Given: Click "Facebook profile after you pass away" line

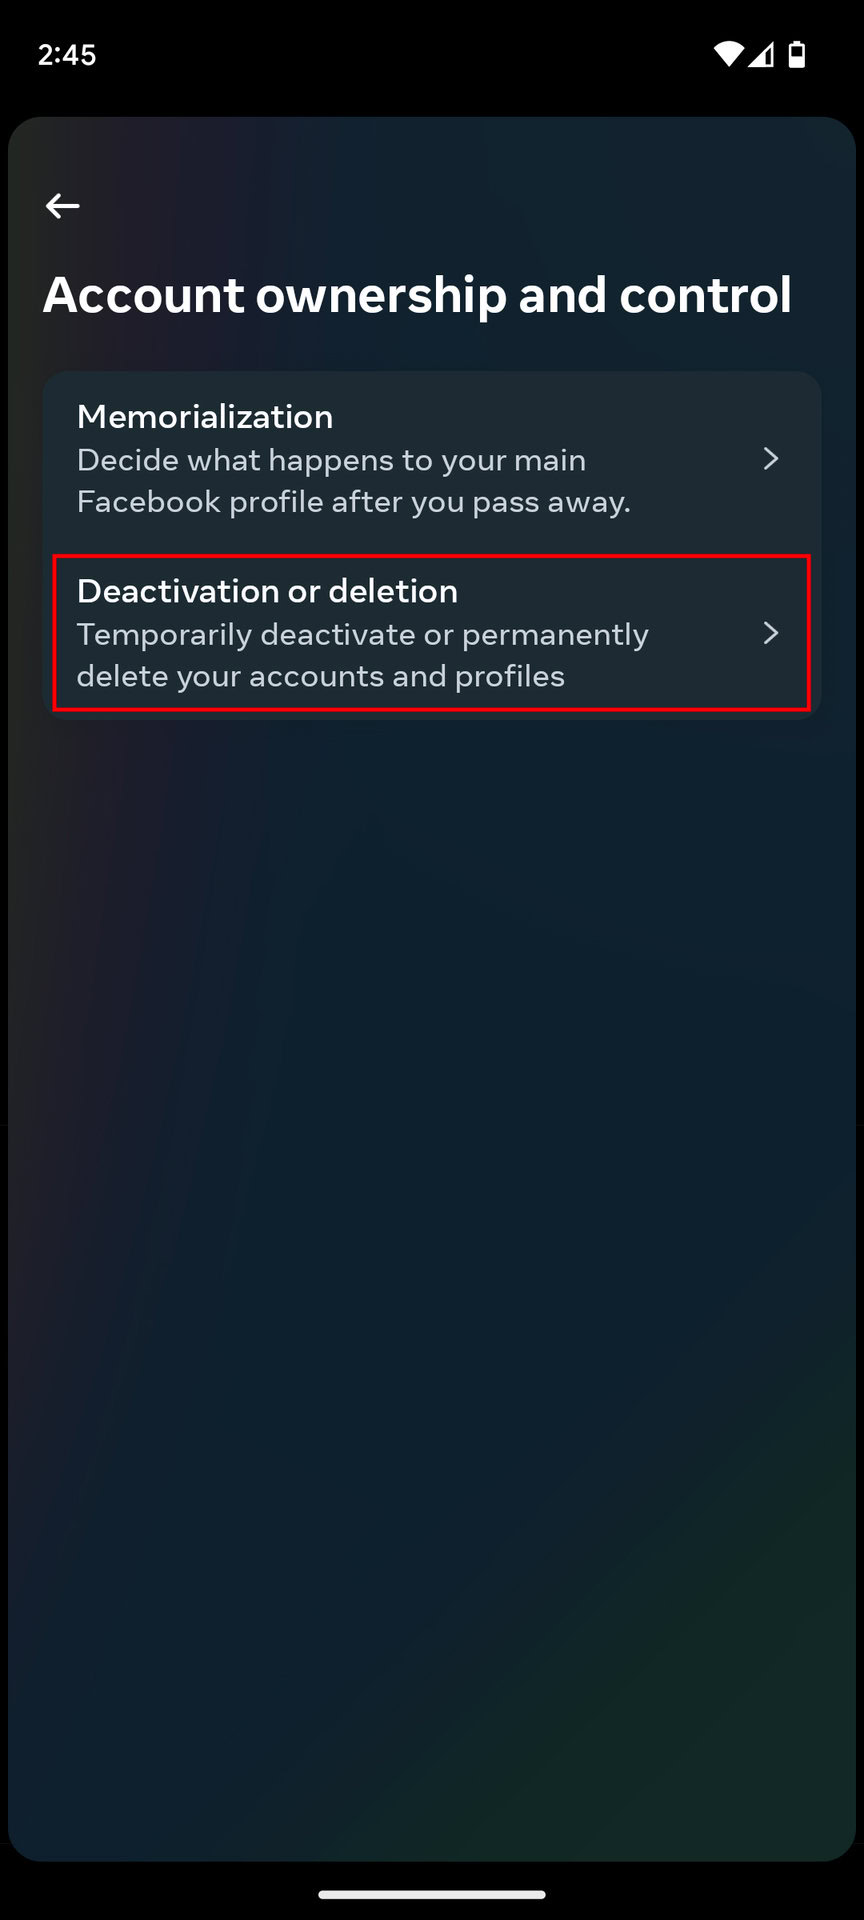Looking at the screenshot, I should pyautogui.click(x=353, y=502).
